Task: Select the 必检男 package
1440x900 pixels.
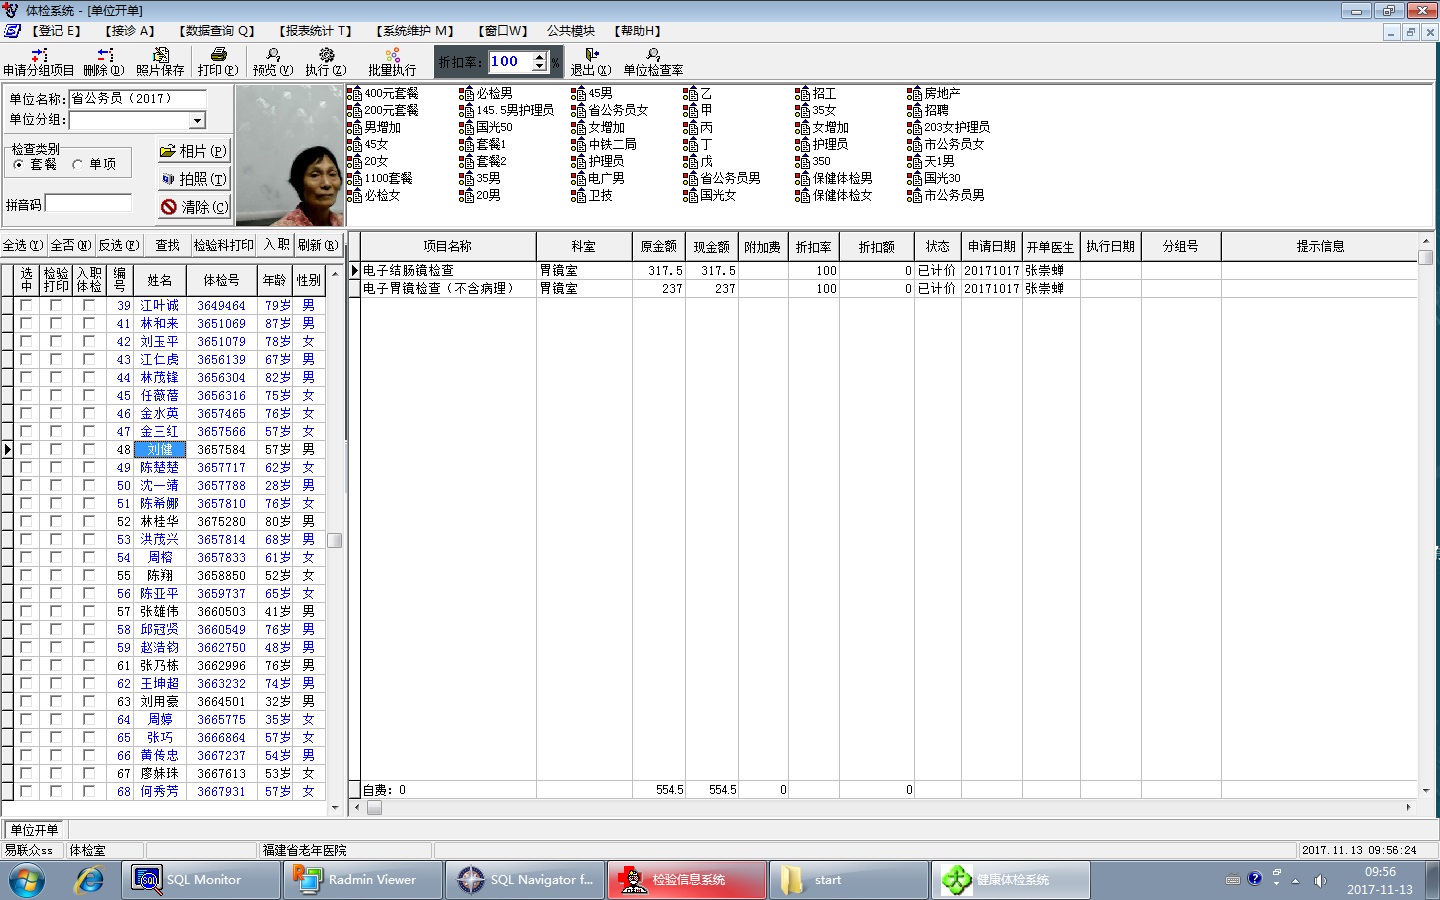Action: tap(486, 94)
